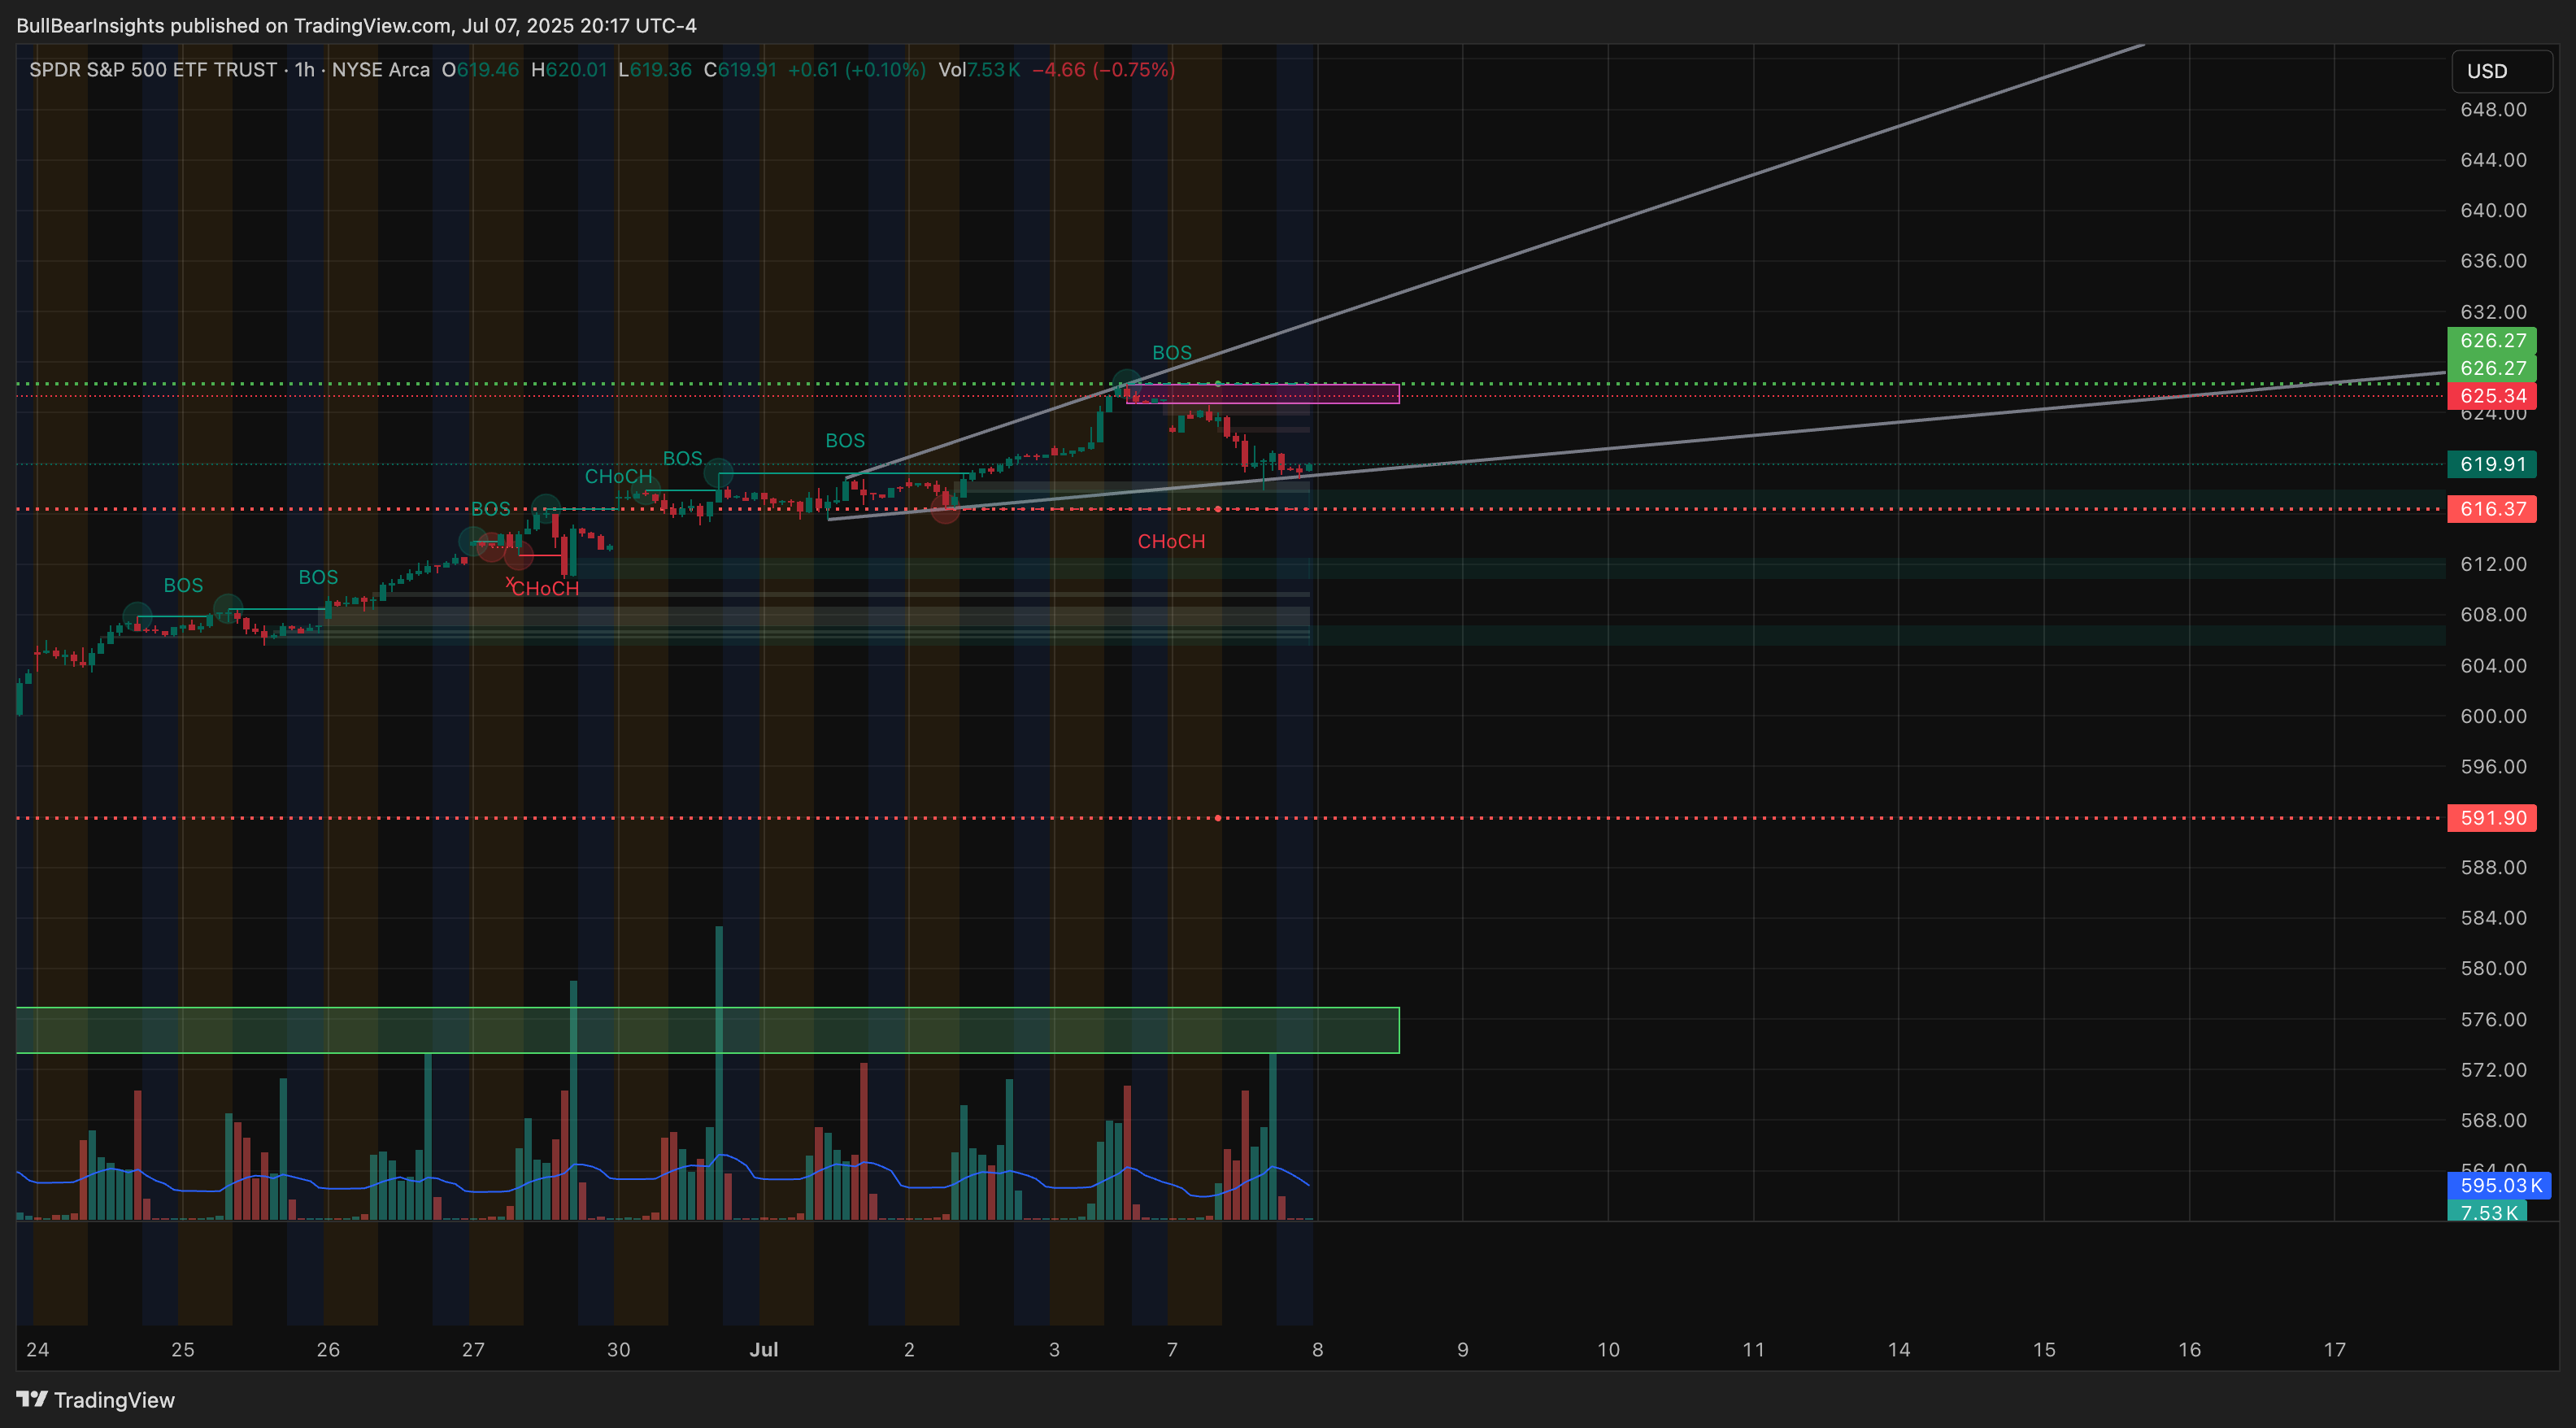Select the SPDR S&P 500 ETF TRUST title
Screen dimensions: 2576x1428
153,70
